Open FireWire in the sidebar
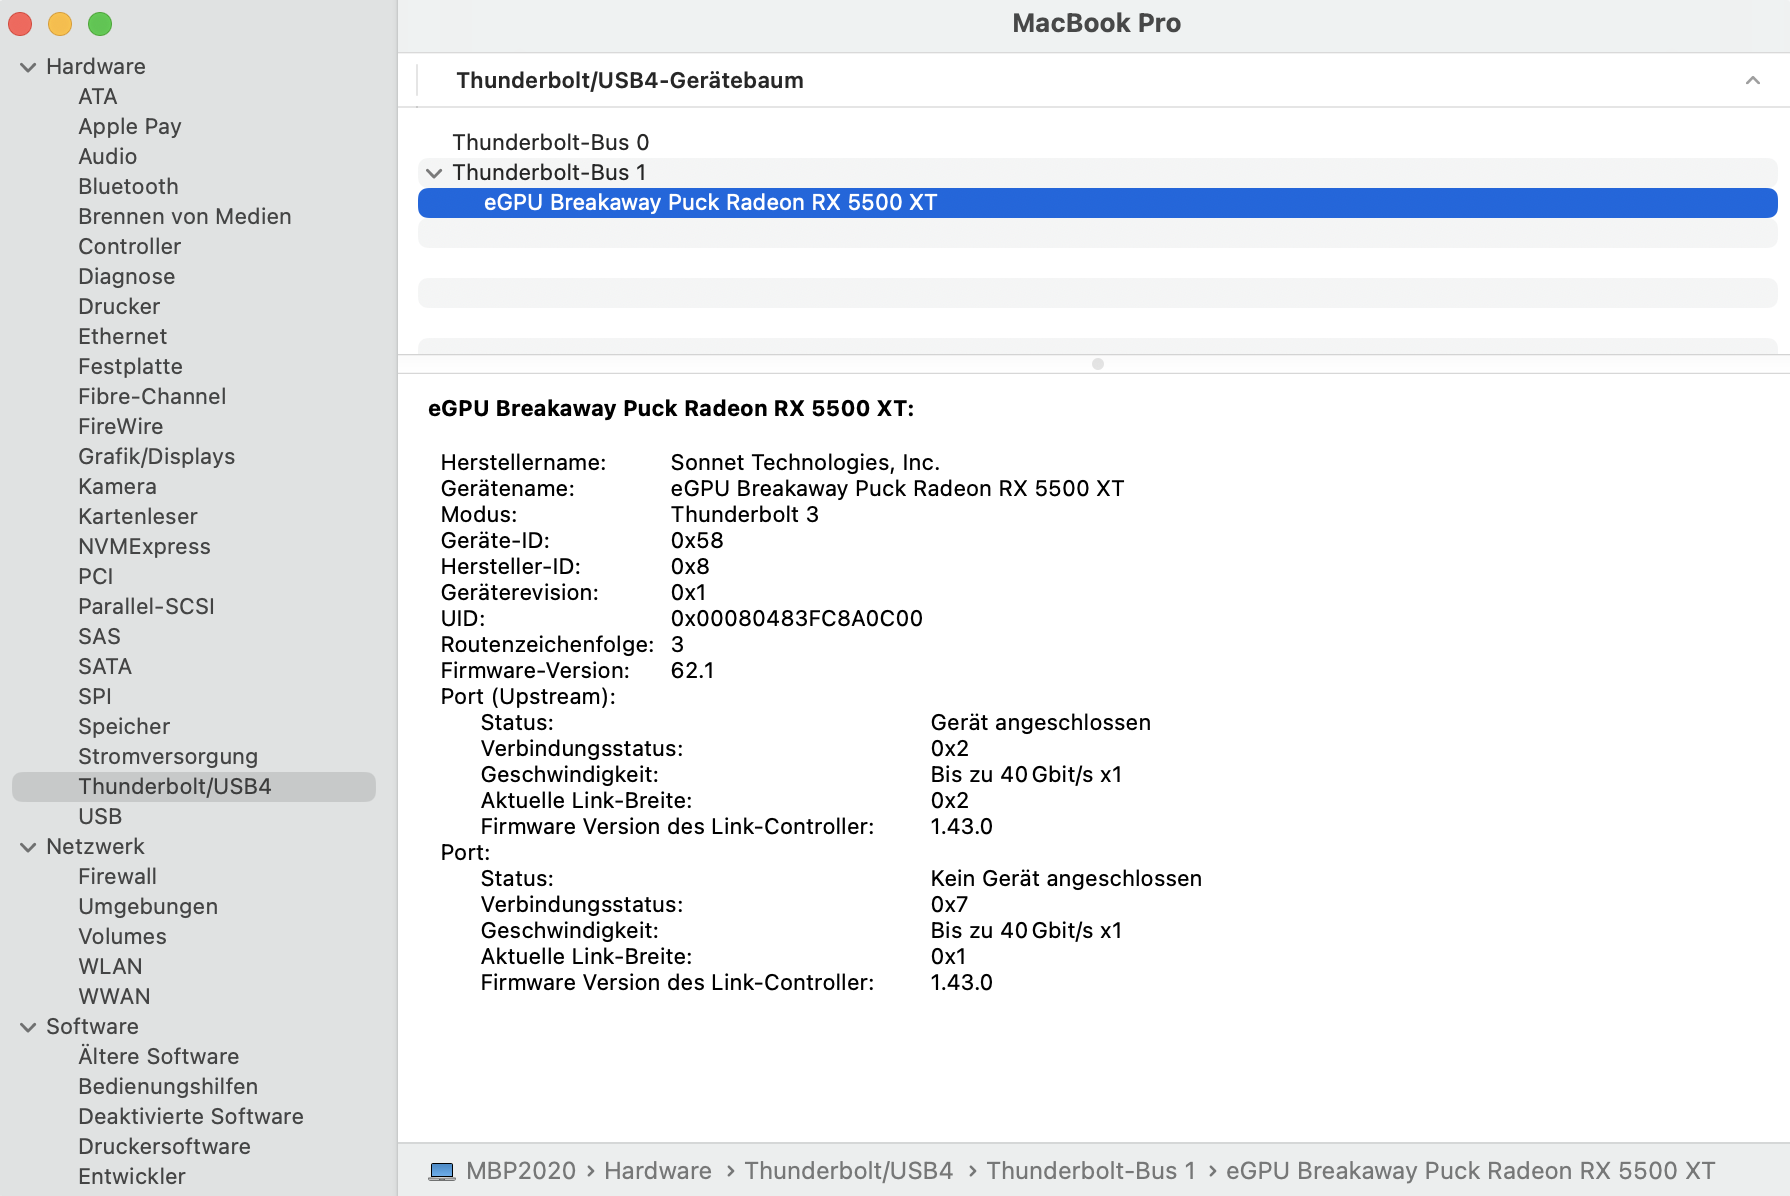This screenshot has width=1790, height=1196. pos(121,427)
